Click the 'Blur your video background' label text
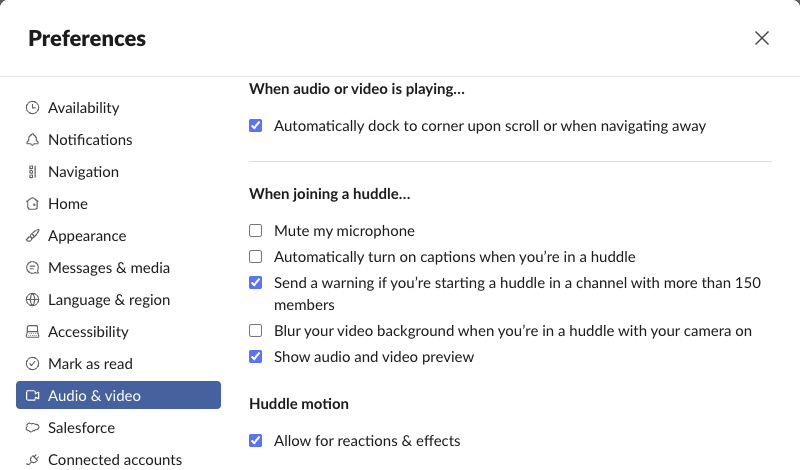The height and width of the screenshot is (470, 800). pos(513,331)
